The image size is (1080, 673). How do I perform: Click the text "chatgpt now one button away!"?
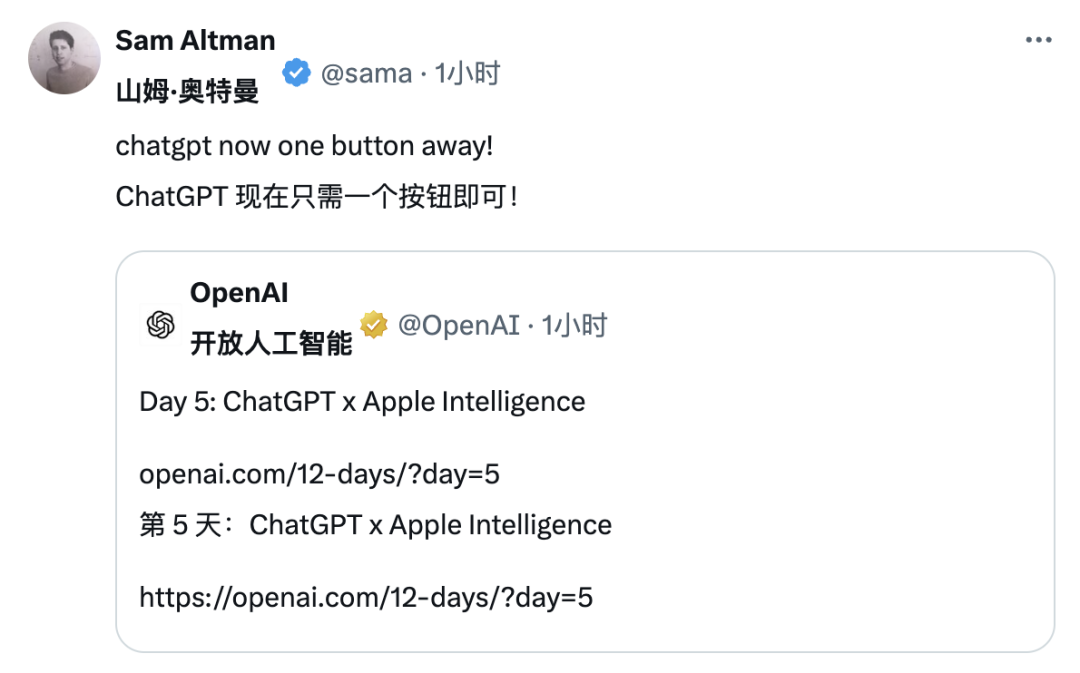304,146
